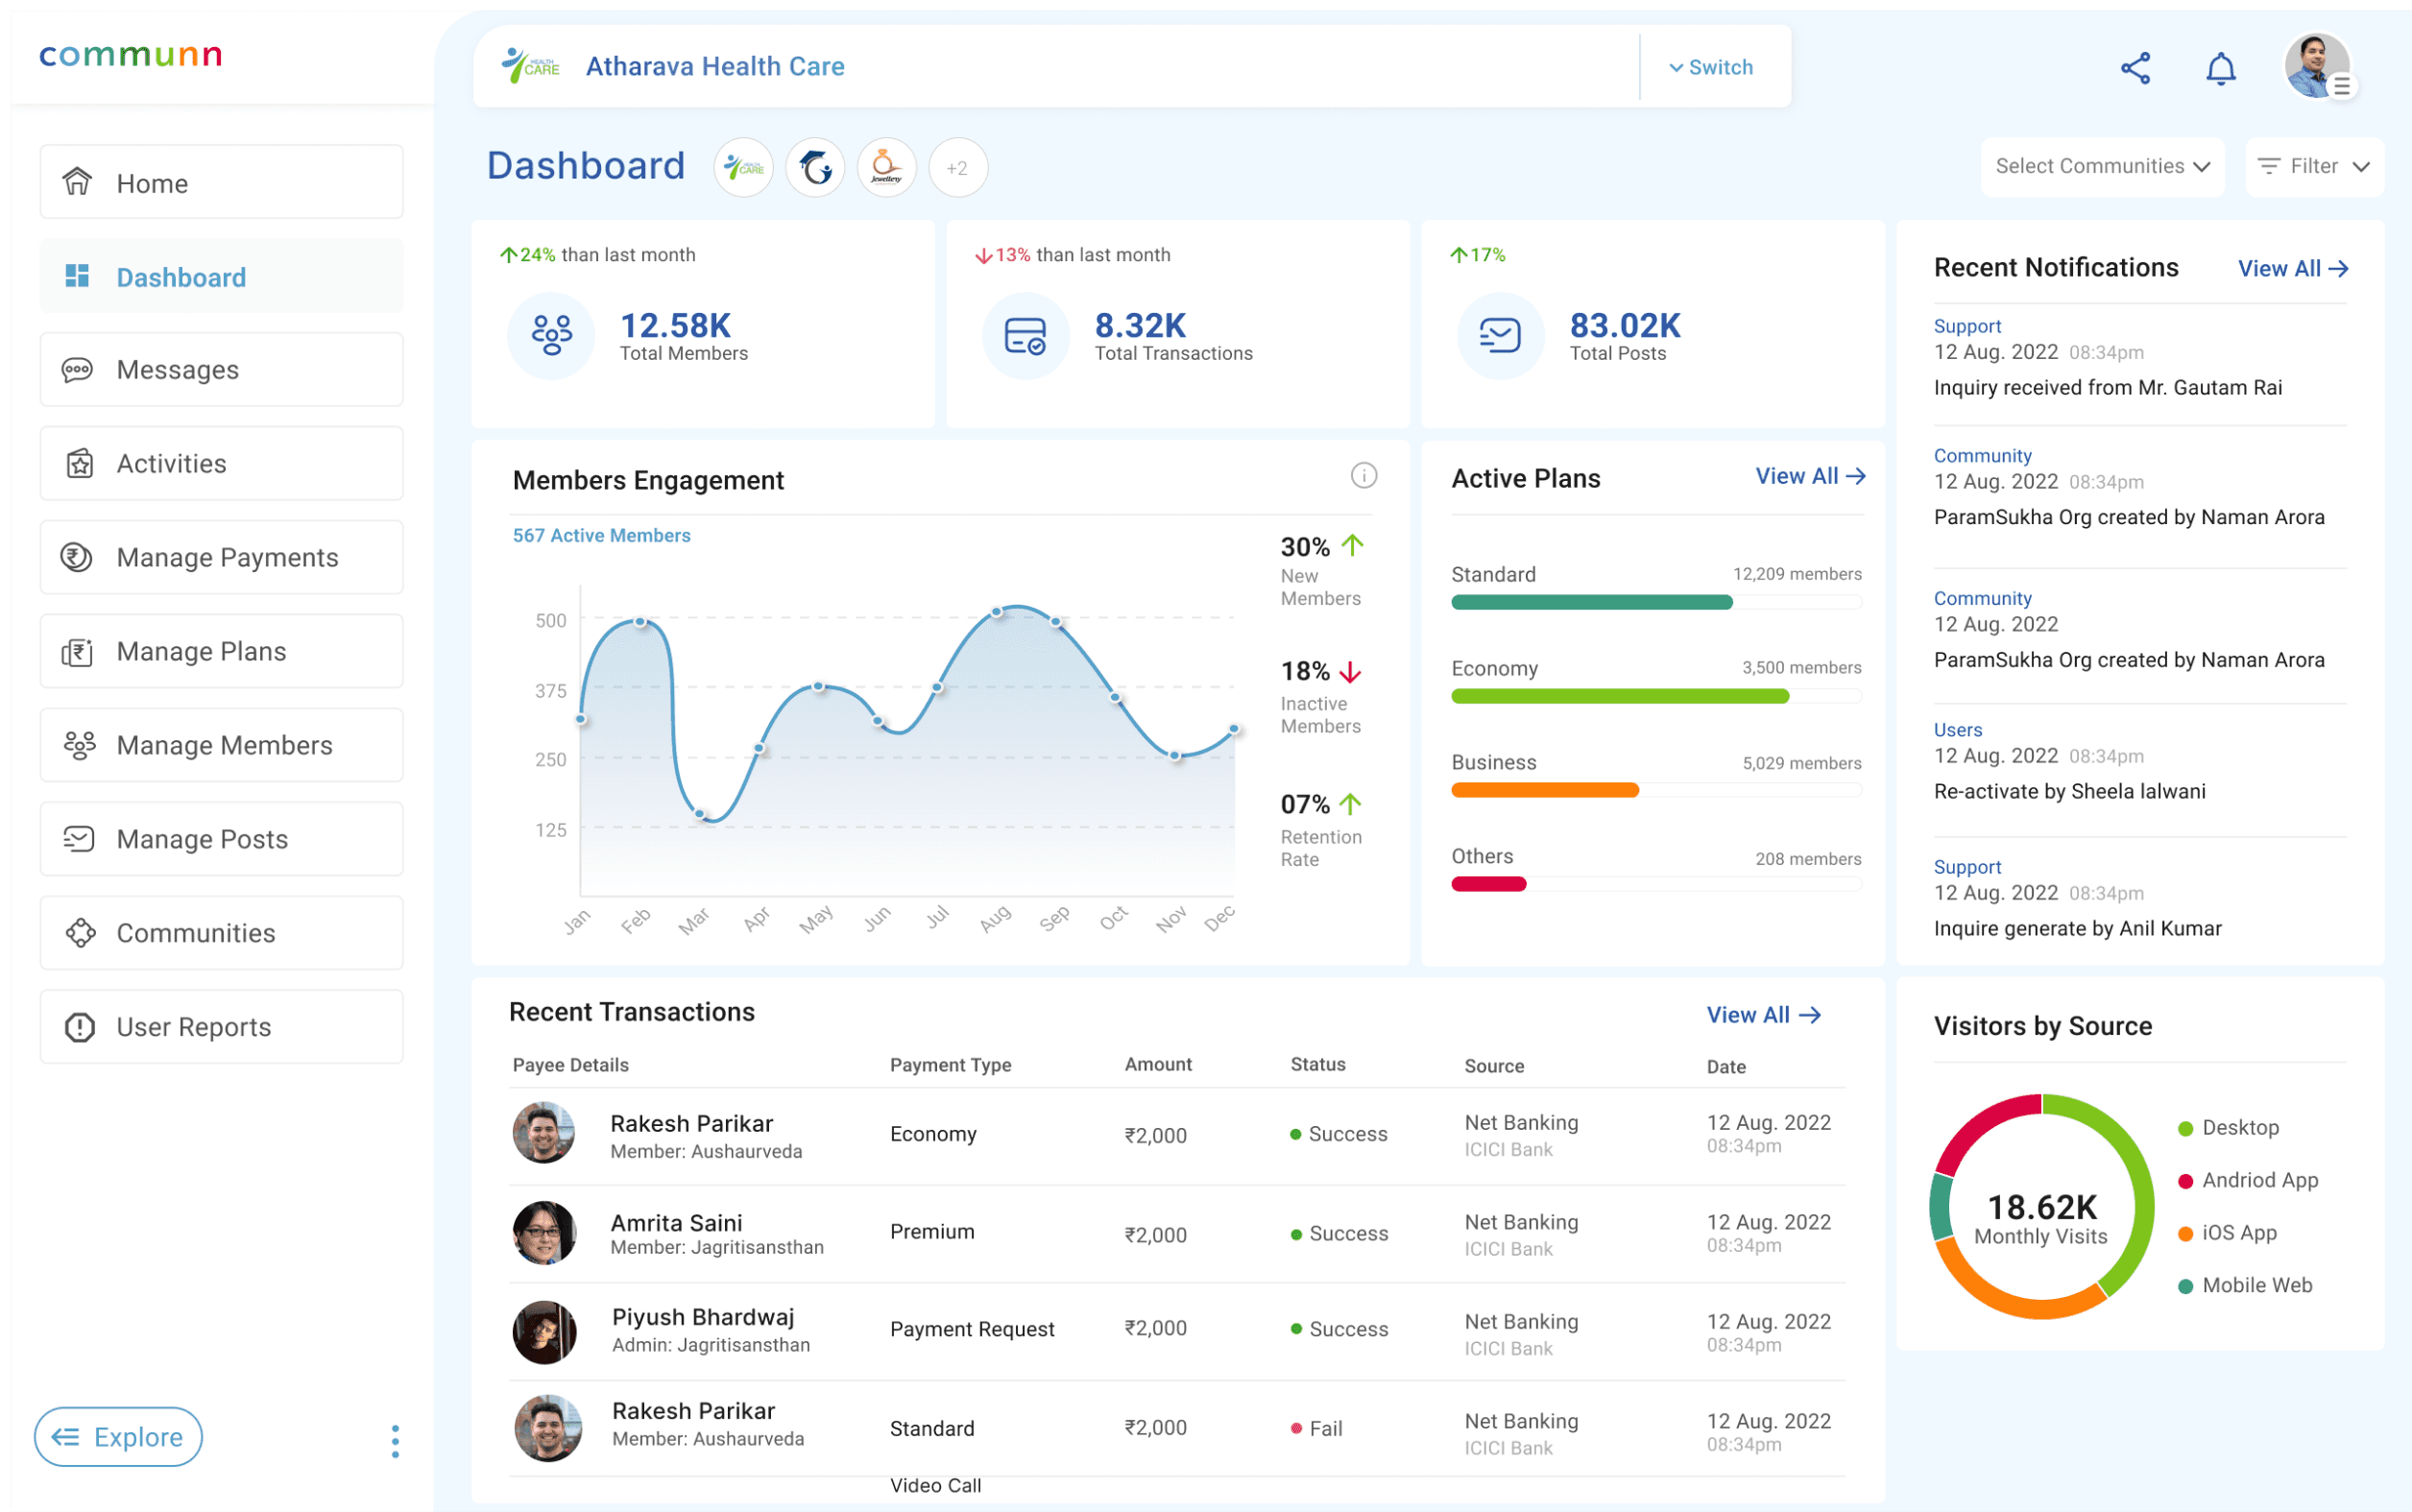Select the jewellery community logo icon
Screen dimensions: 2412x1512
[x=886, y=167]
